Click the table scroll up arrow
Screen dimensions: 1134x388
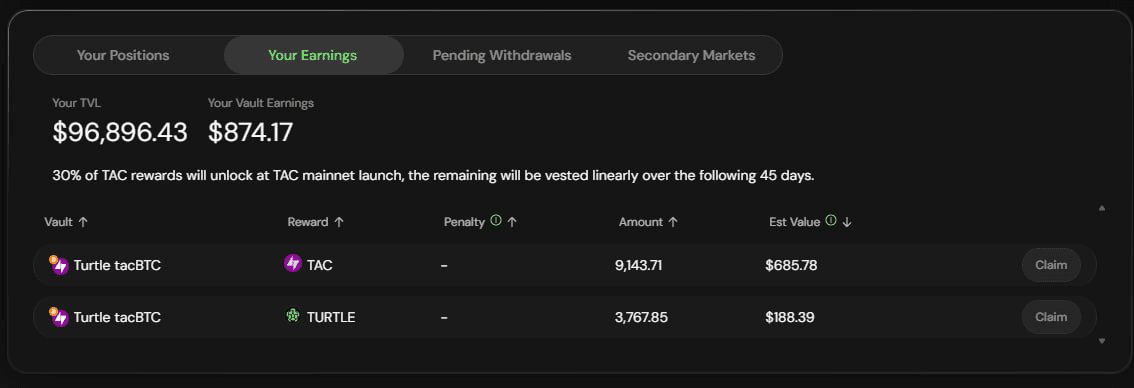(x=1101, y=208)
